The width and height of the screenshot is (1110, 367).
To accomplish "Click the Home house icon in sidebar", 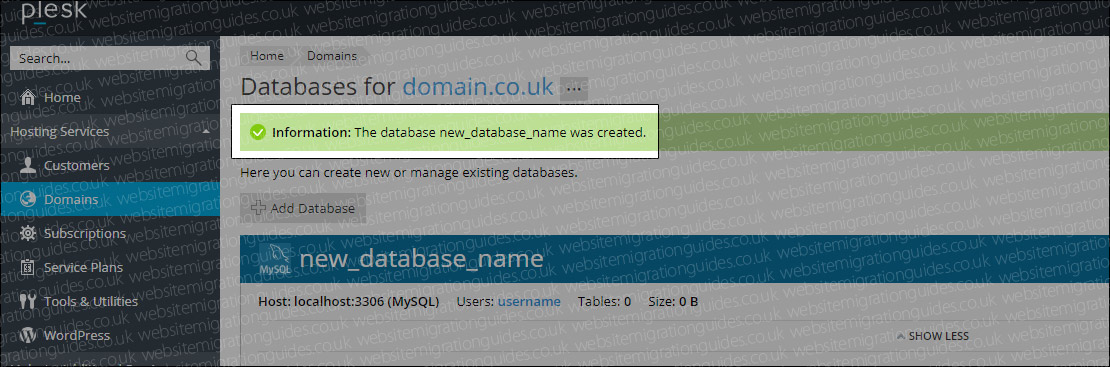I will pyautogui.click(x=28, y=97).
